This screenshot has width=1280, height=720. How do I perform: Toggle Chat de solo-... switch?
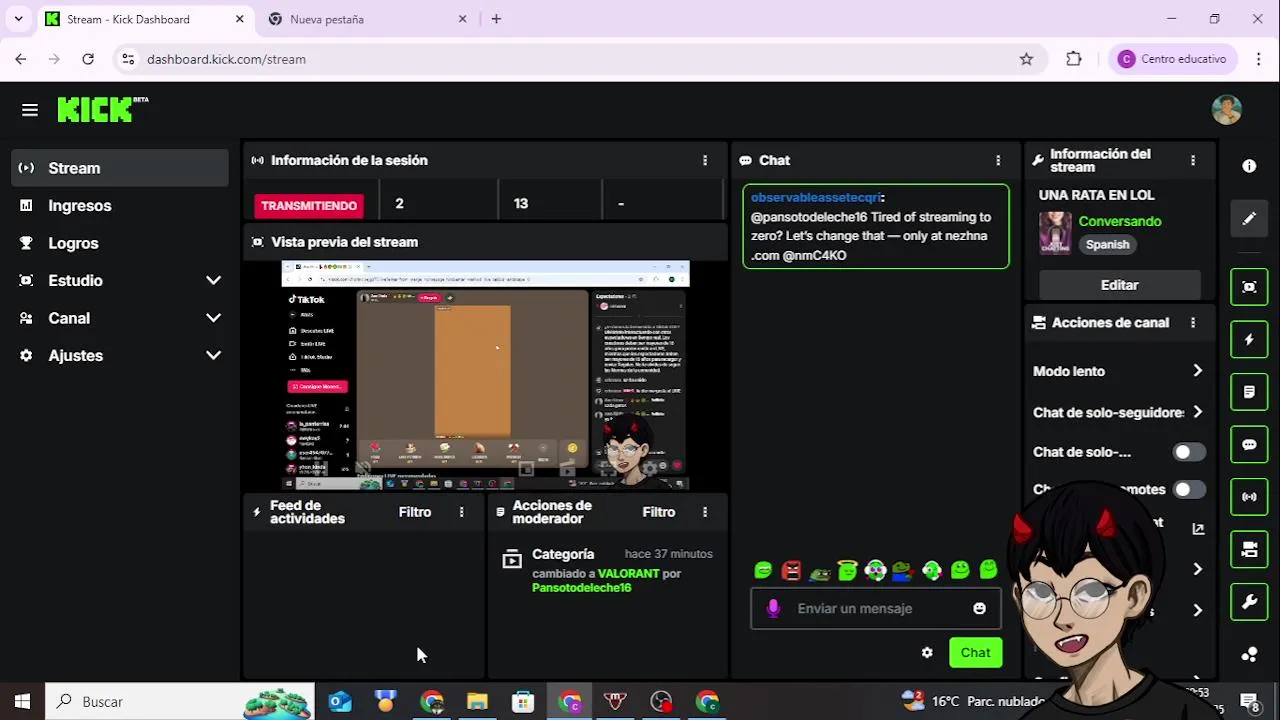pyautogui.click(x=1188, y=452)
